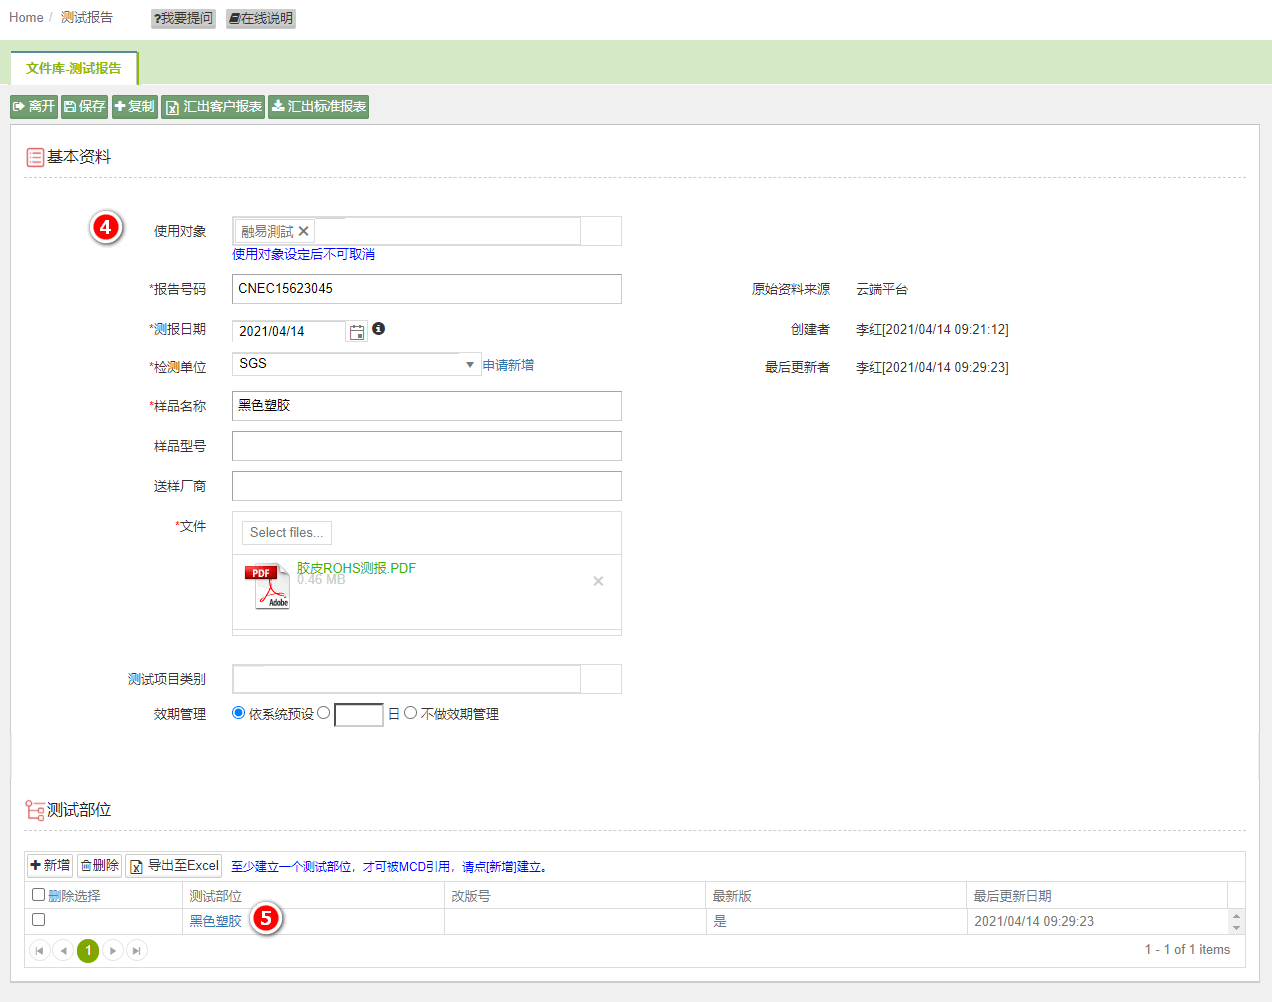The height and width of the screenshot is (1002, 1272).
Task: Click the 删除 button in 测试部位
Action: tap(100, 866)
